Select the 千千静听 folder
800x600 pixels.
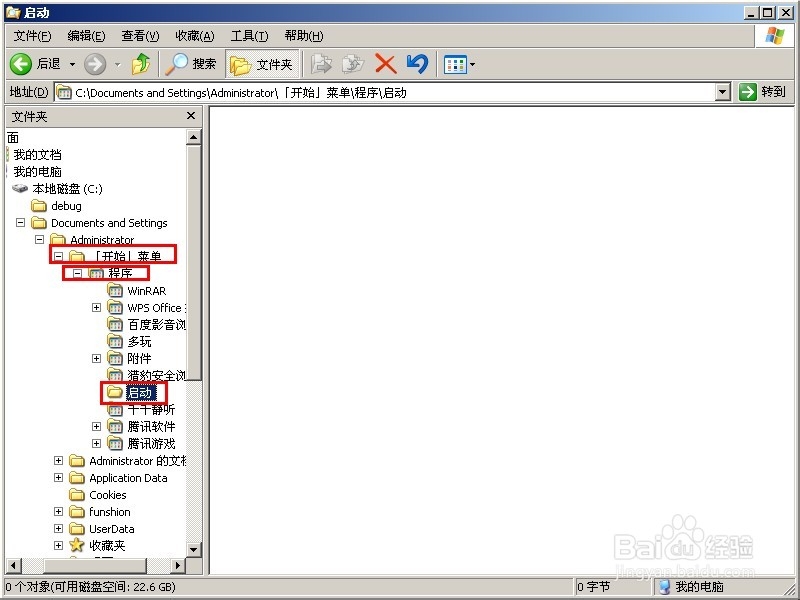coord(151,410)
